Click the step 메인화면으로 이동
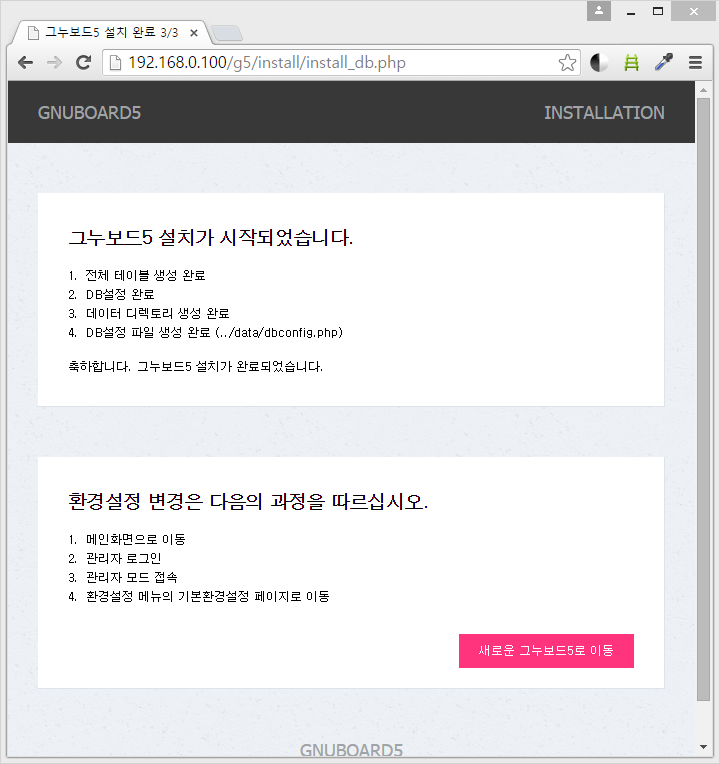The width and height of the screenshot is (720, 764). (135, 539)
